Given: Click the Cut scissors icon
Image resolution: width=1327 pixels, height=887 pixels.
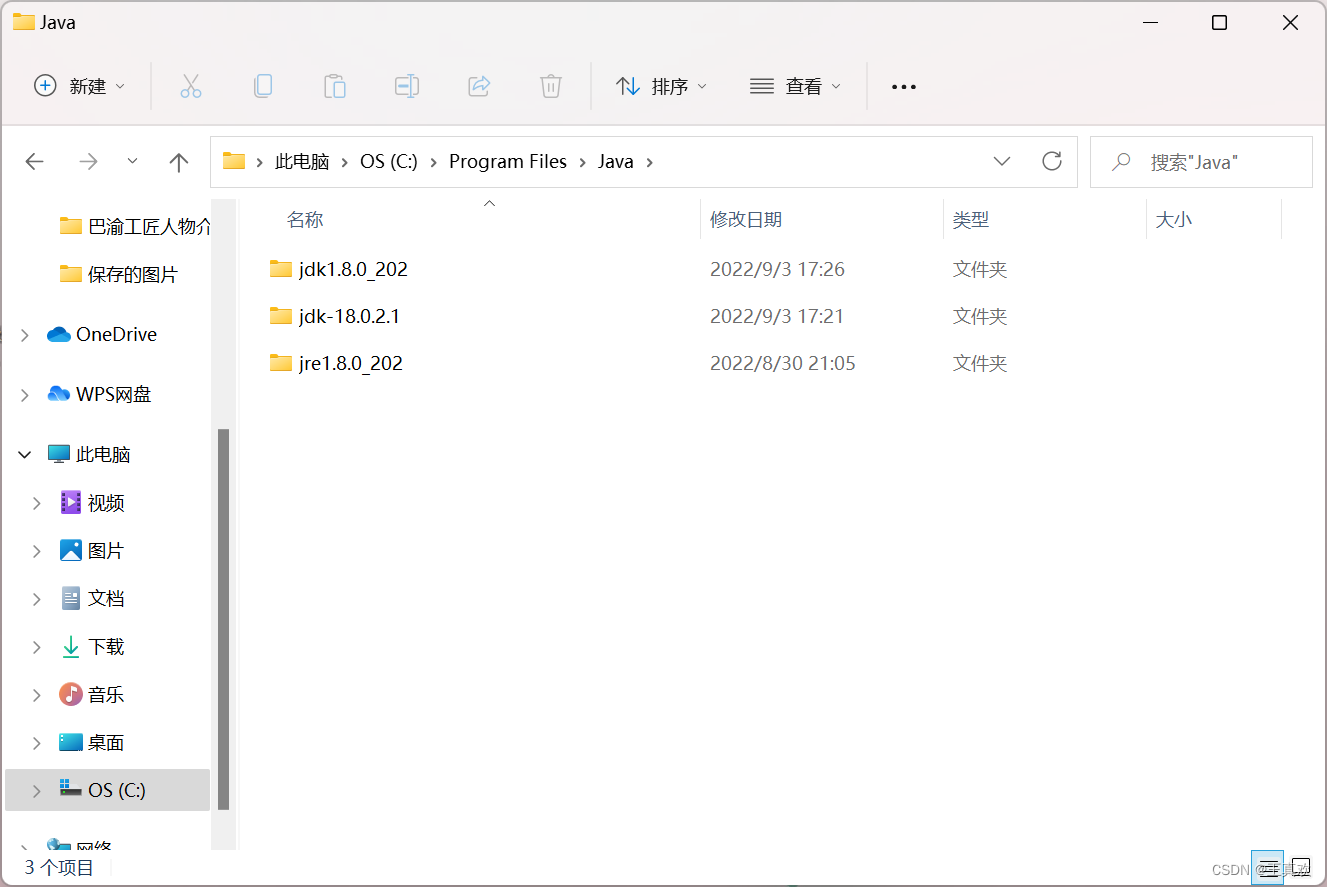Looking at the screenshot, I should point(191,87).
